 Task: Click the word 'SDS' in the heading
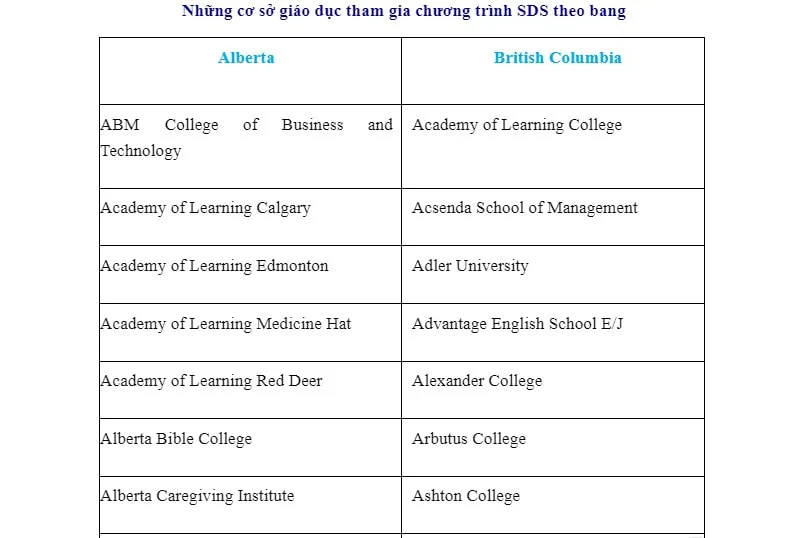coord(535,11)
